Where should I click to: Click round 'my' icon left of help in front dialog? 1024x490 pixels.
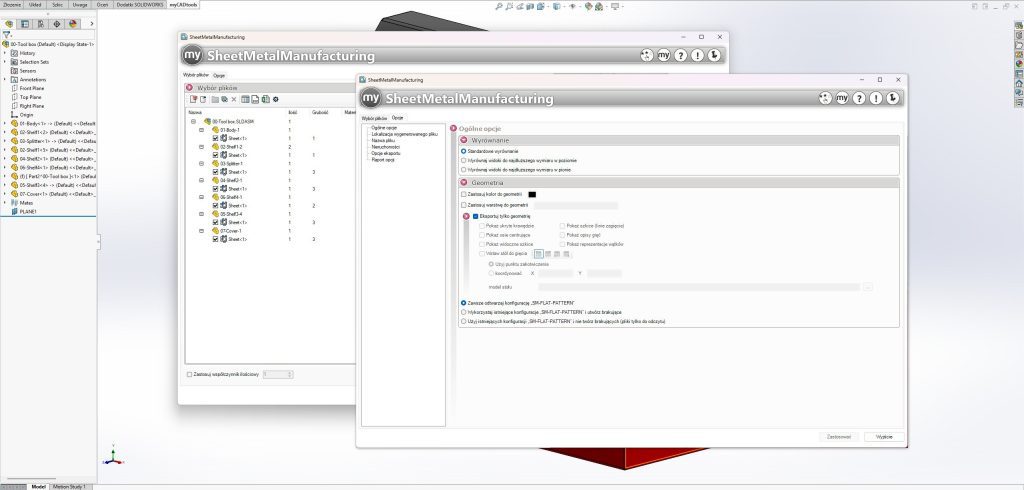(x=842, y=98)
